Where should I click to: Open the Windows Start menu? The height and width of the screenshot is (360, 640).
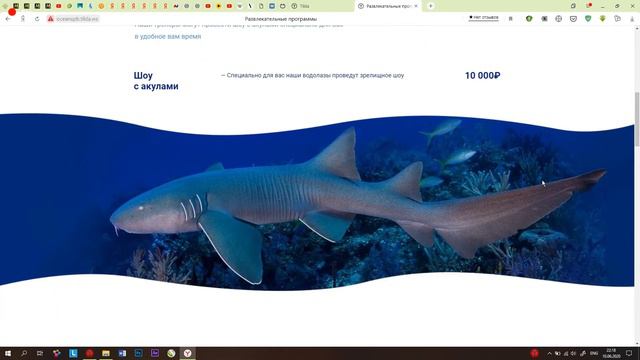(7, 353)
